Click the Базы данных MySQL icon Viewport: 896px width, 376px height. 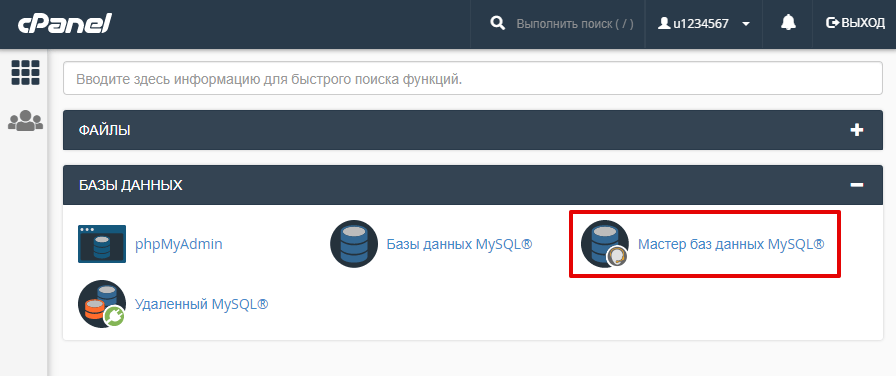354,244
